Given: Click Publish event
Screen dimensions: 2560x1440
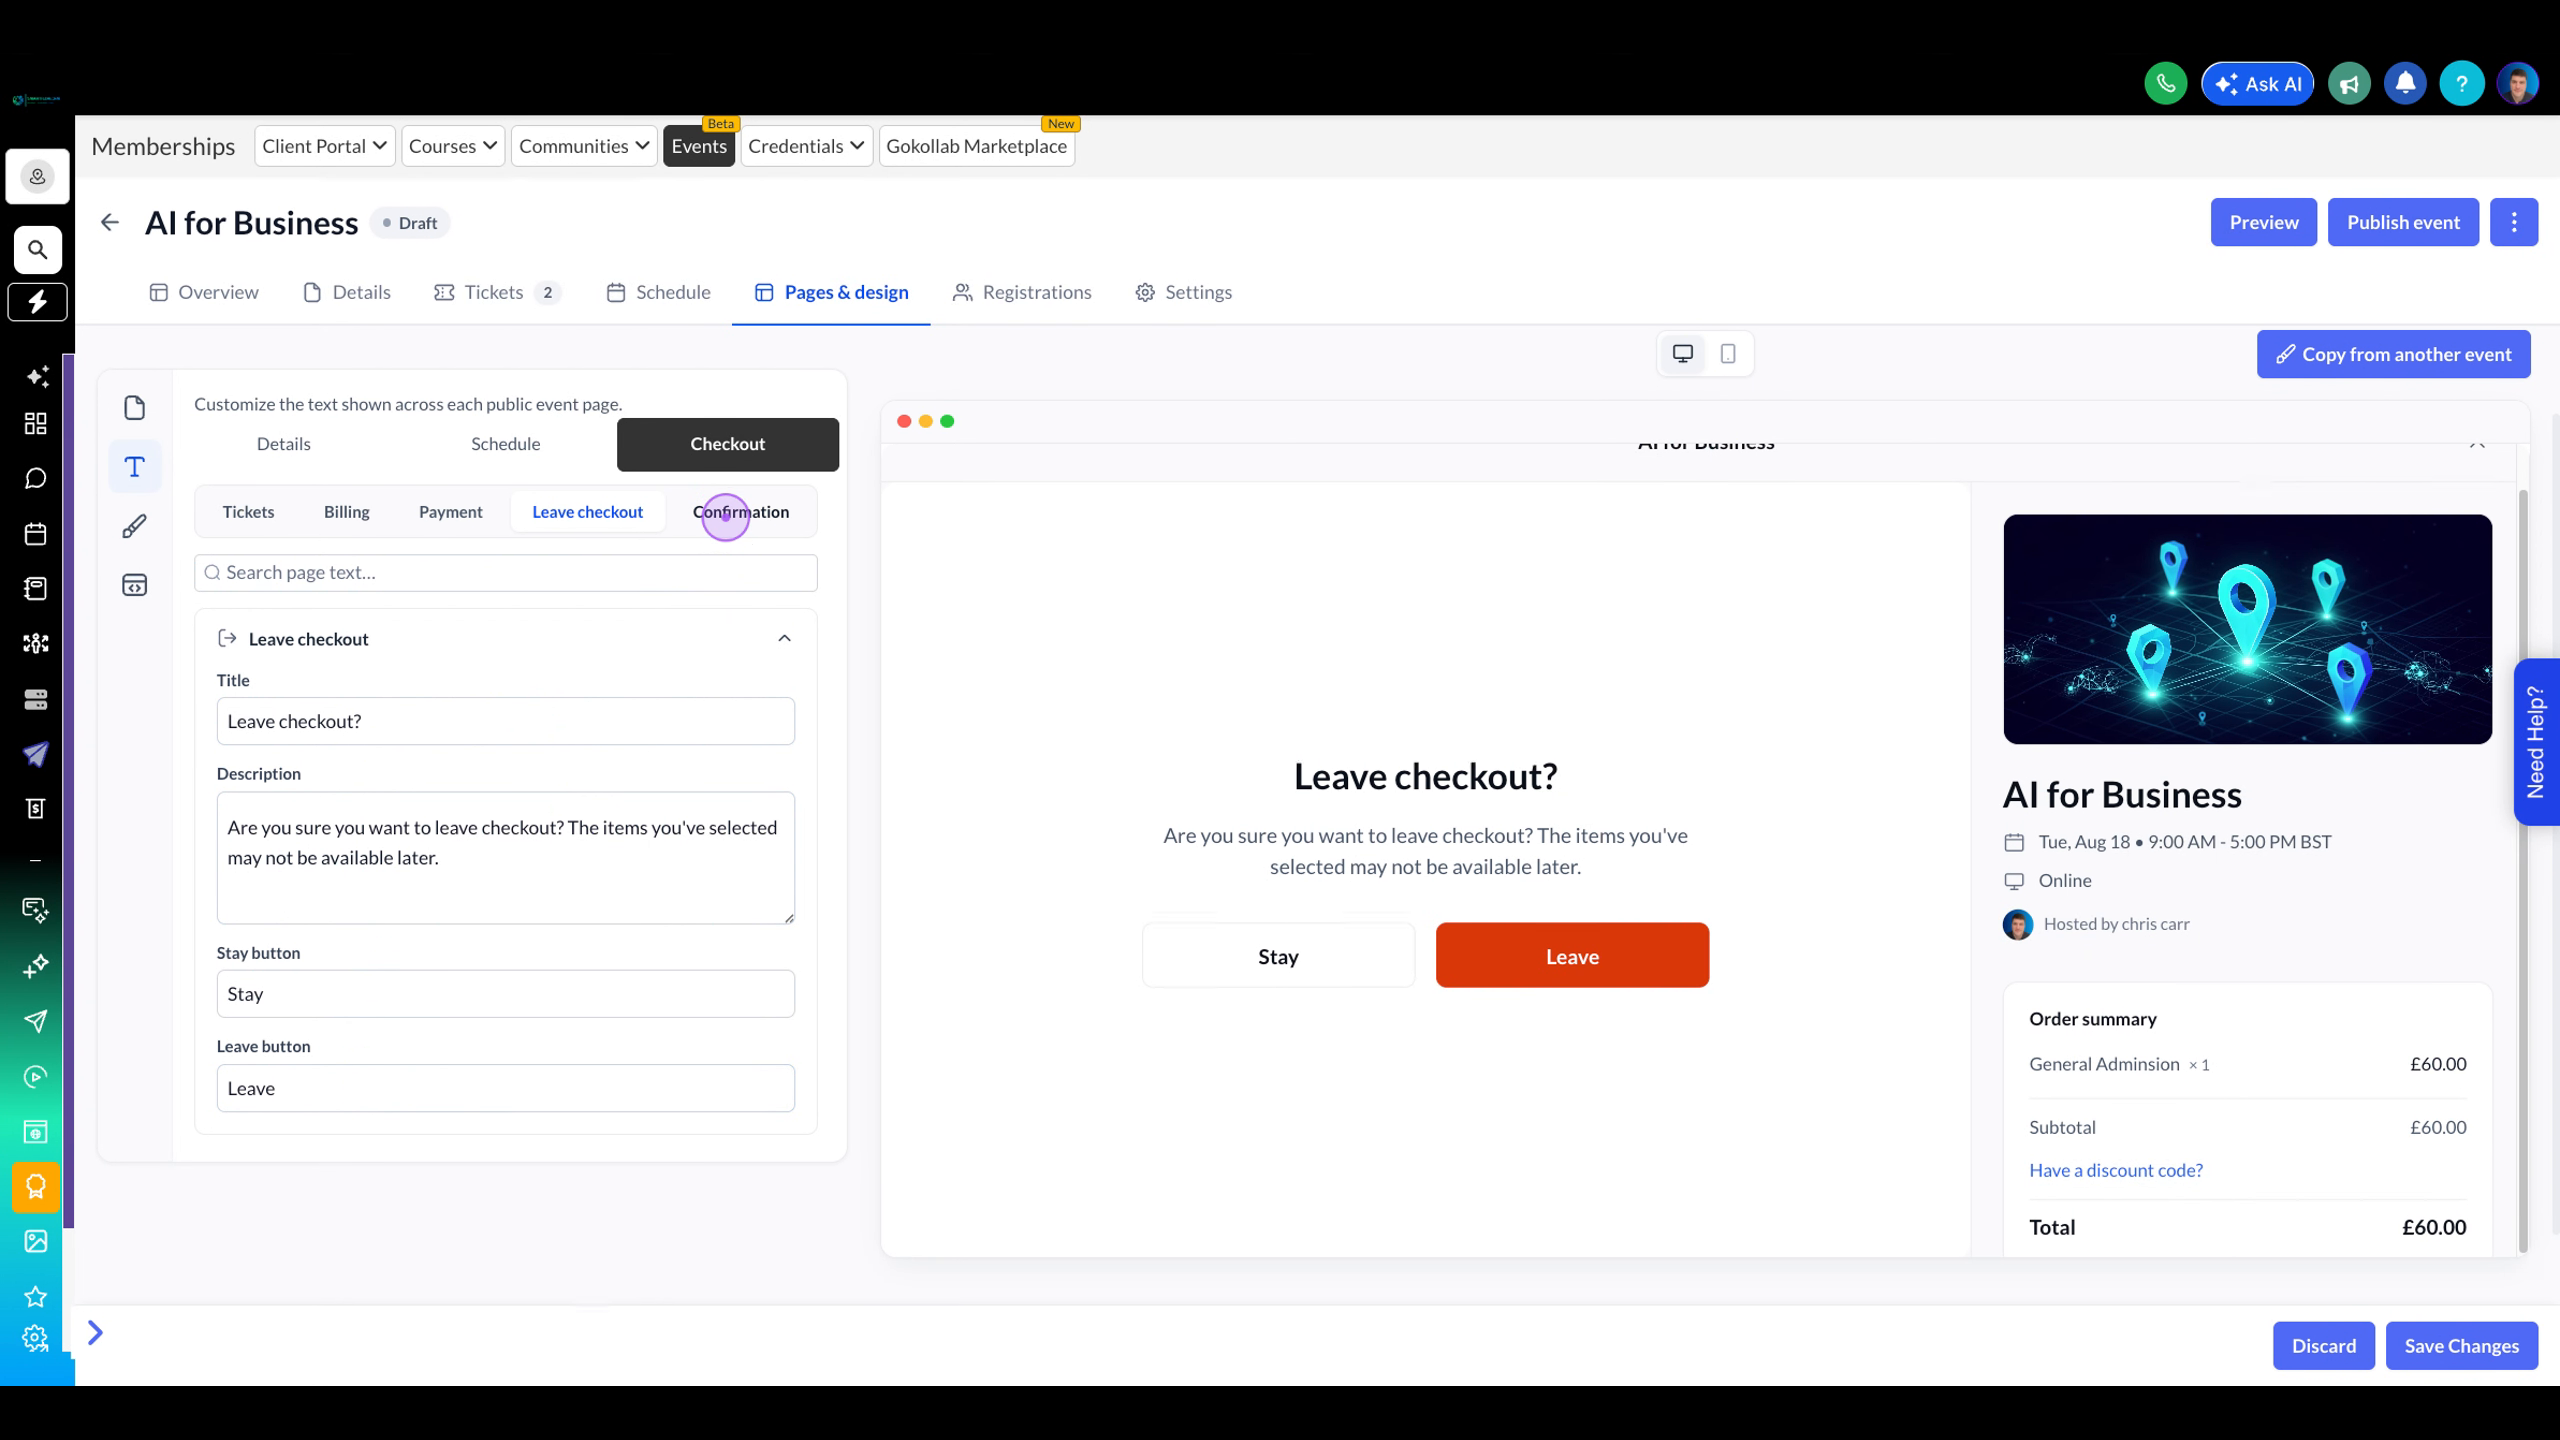Looking at the screenshot, I should (x=2403, y=222).
